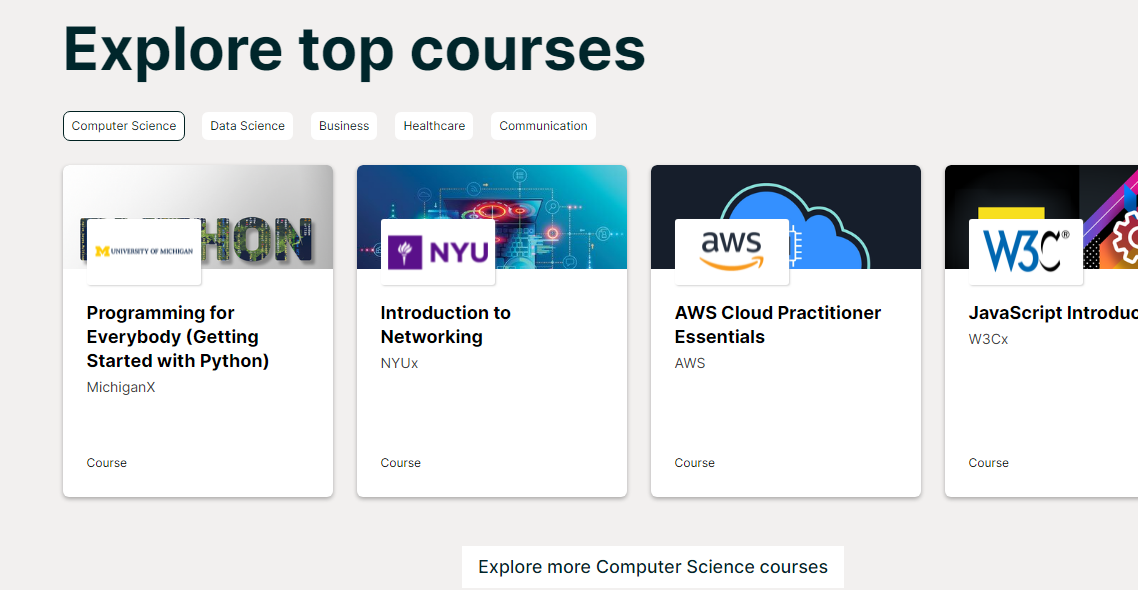Click the Course label on MichiganX card
Screen dimensions: 1138x590
pyautogui.click(x=107, y=463)
